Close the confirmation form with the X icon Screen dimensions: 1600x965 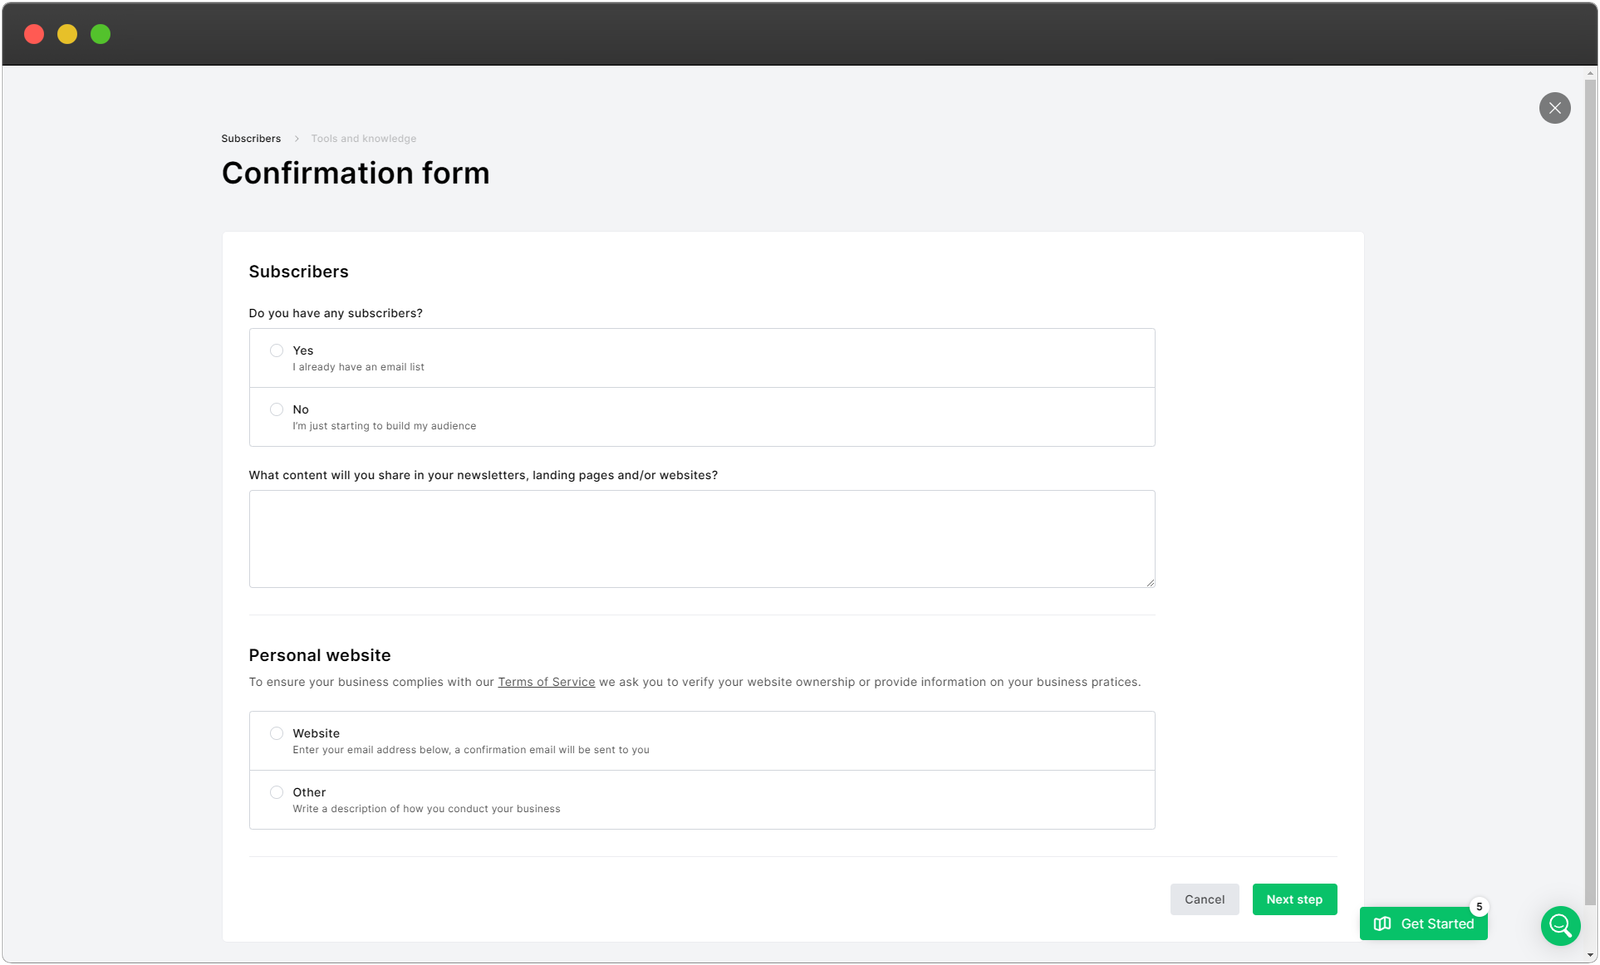click(1554, 108)
